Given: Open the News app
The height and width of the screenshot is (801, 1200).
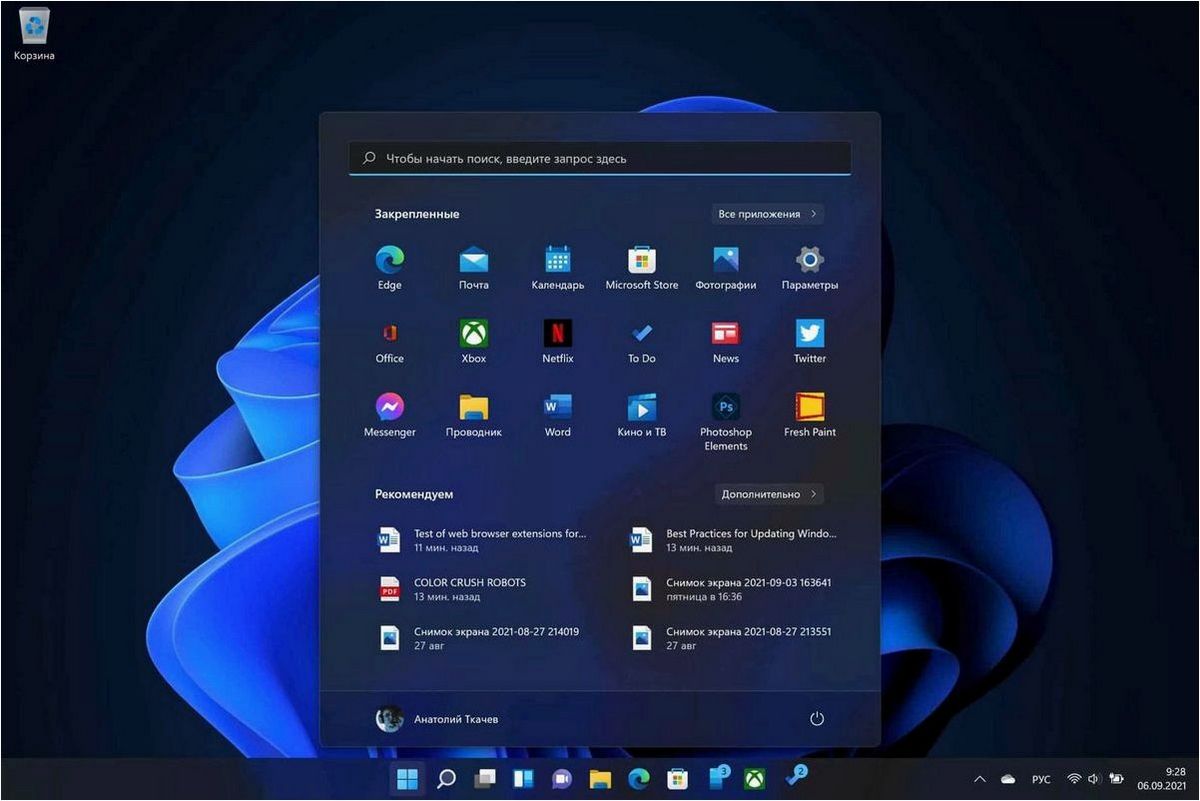Looking at the screenshot, I should pos(726,342).
